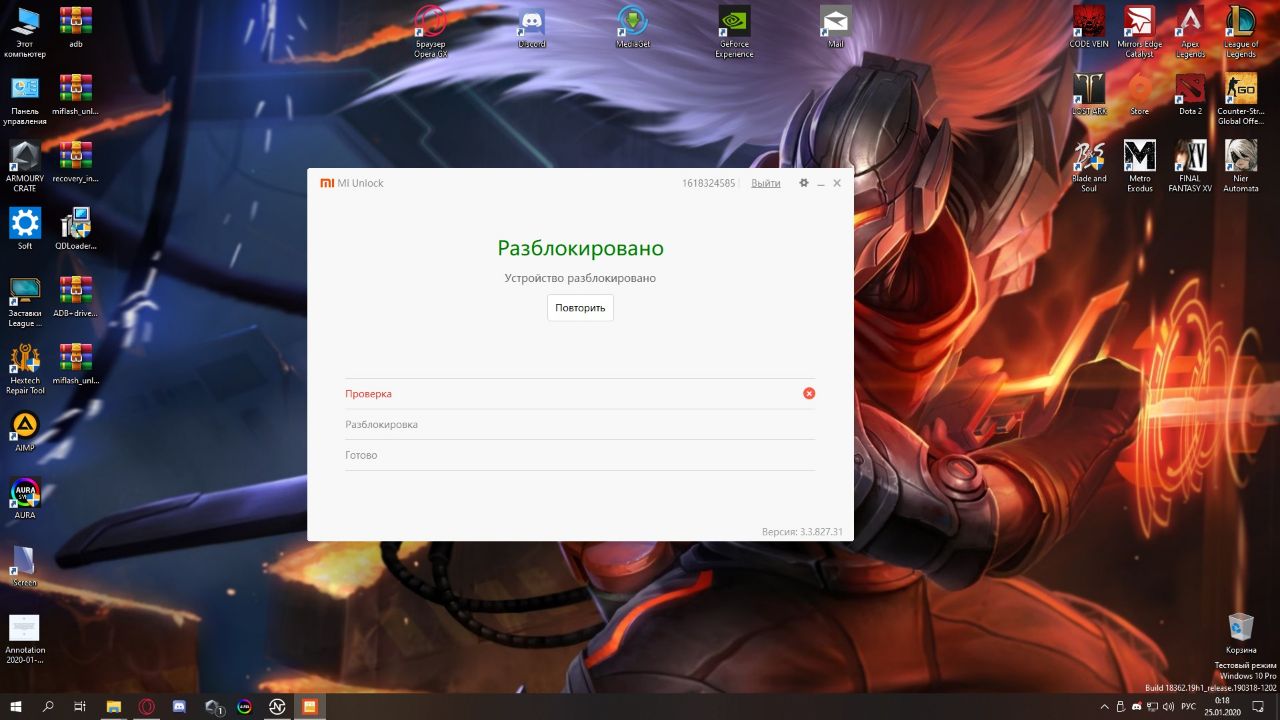Open GeForce Experience desktop shortcut
Viewport: 1280px width, 720px height.
(x=734, y=33)
